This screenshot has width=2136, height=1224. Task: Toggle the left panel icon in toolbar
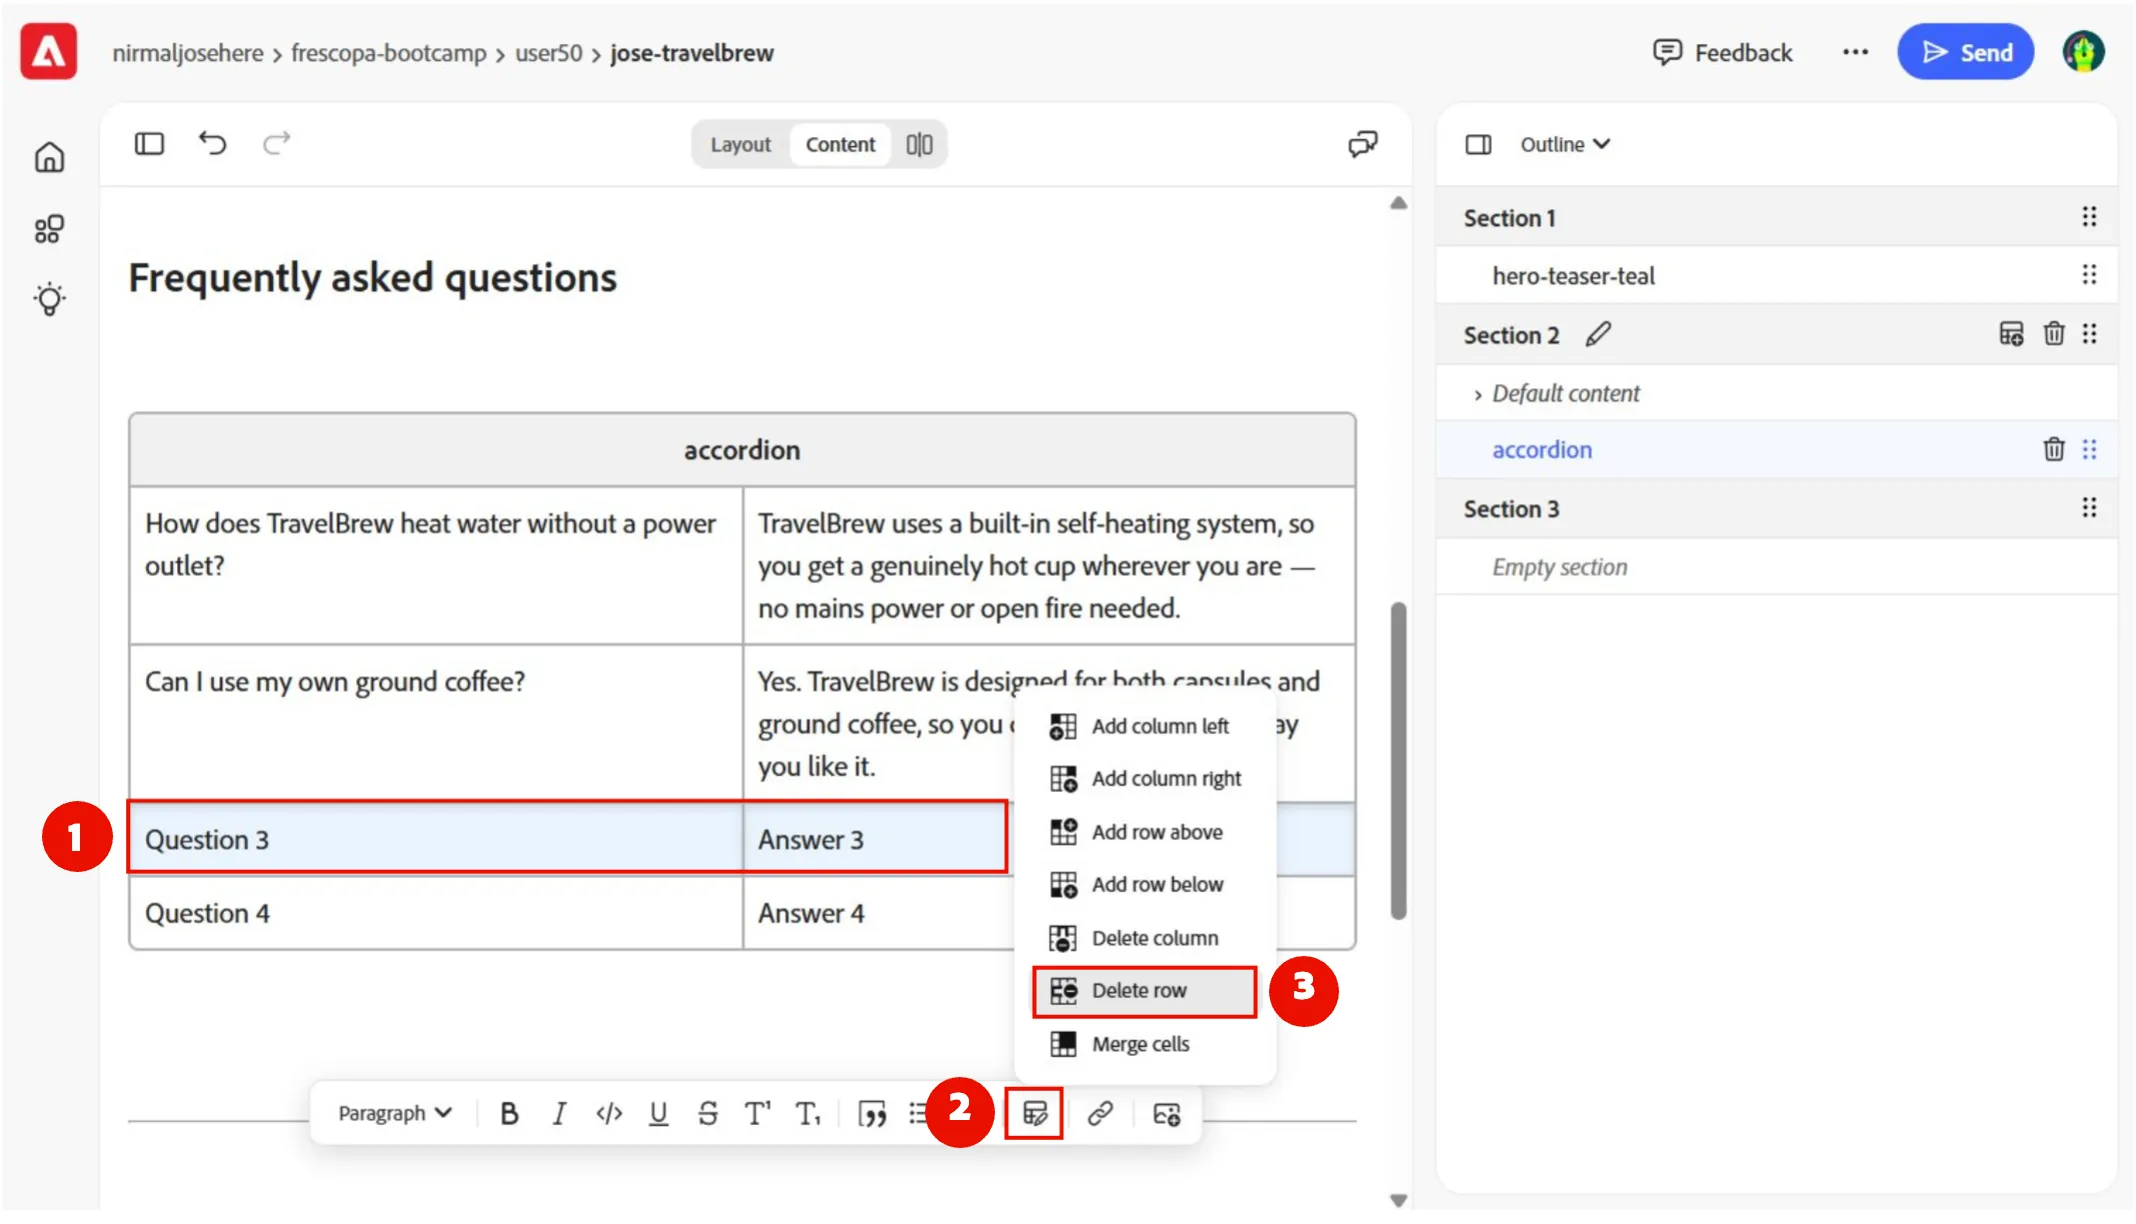pyautogui.click(x=149, y=144)
